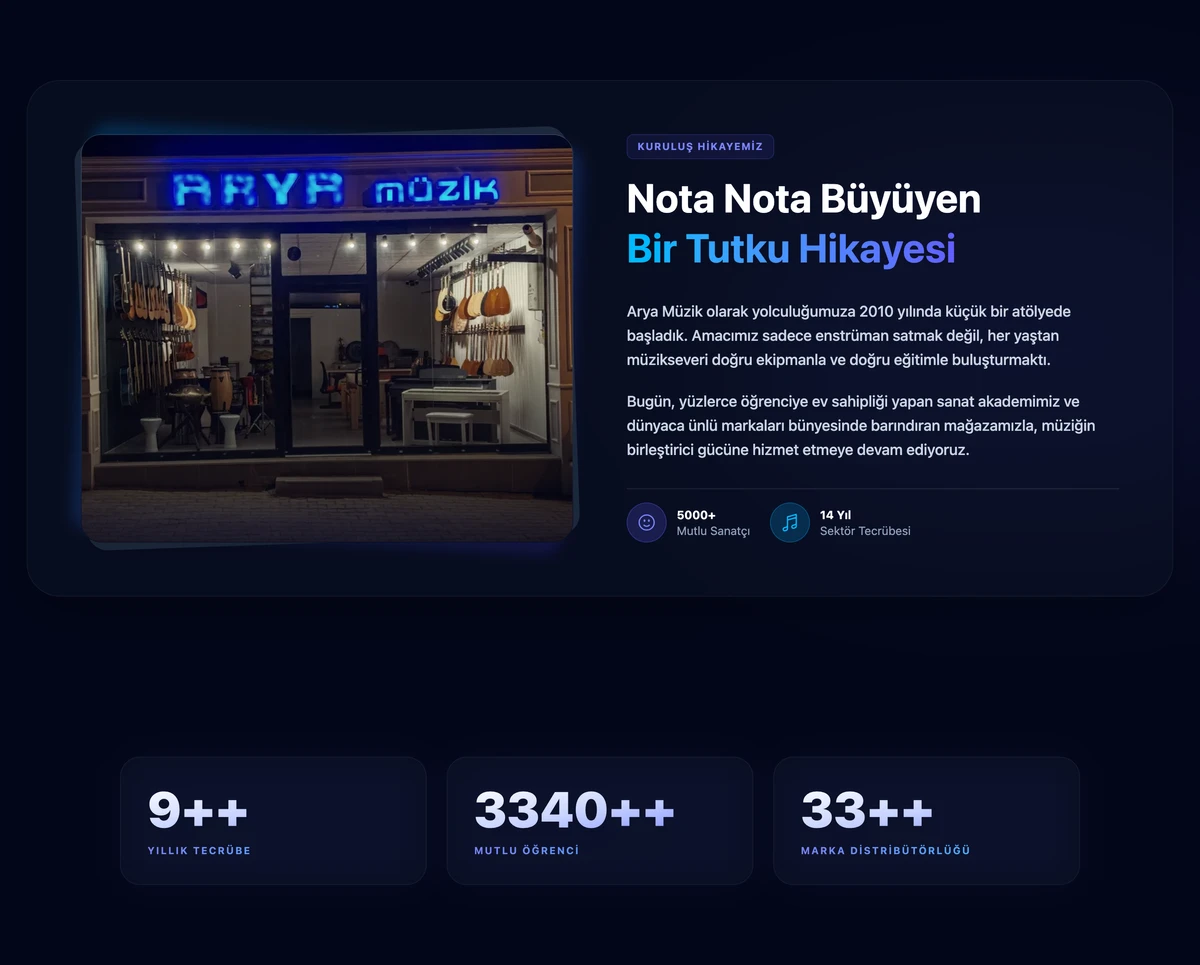Click the 'Sektör Tecrübesi' label
Image resolution: width=1200 pixels, height=965 pixels.
[x=865, y=531]
